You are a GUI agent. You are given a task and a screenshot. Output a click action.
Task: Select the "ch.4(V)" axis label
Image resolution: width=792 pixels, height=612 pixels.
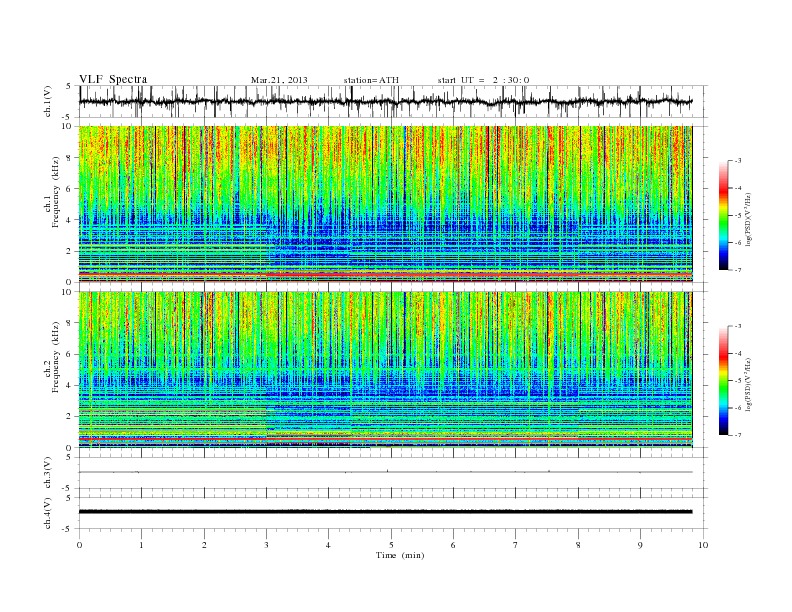[48, 513]
